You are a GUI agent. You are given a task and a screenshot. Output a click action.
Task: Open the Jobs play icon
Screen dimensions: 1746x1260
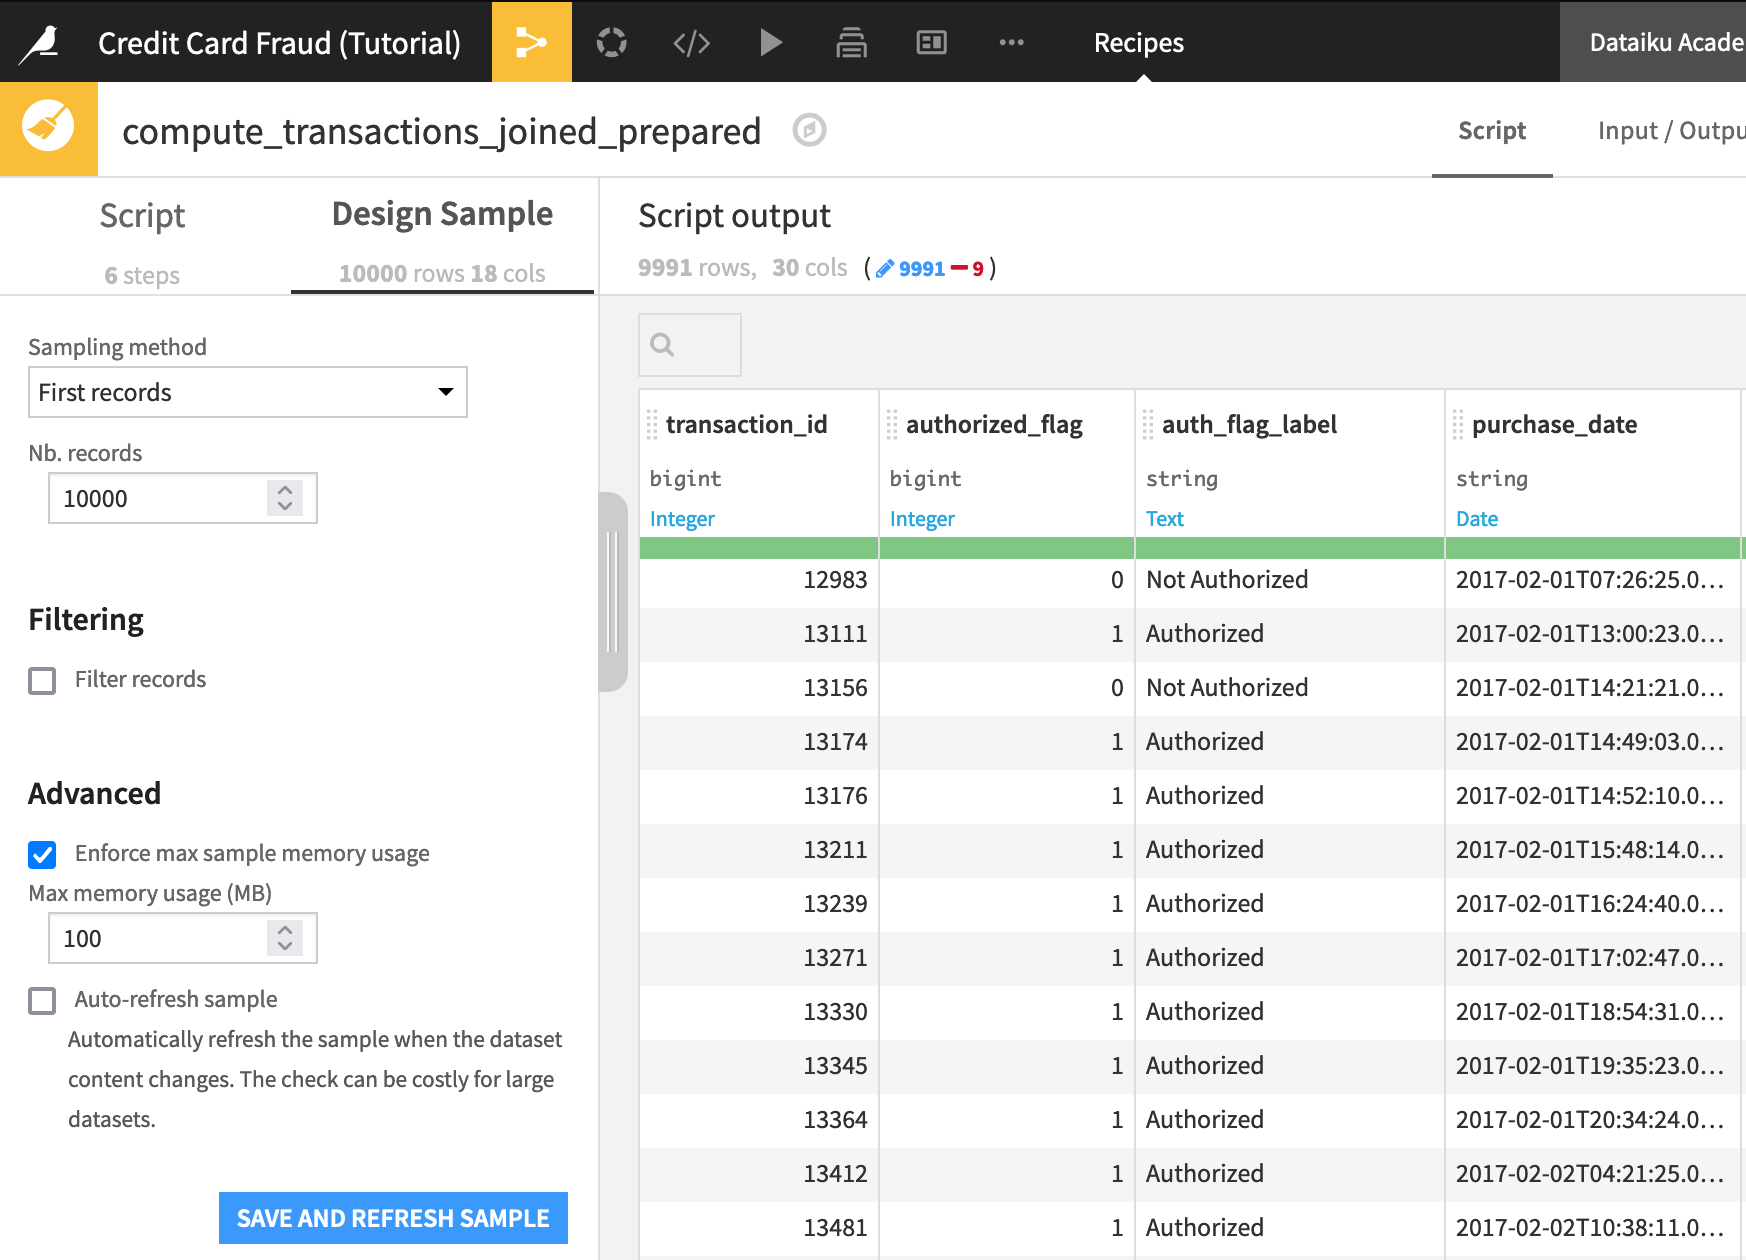(770, 42)
